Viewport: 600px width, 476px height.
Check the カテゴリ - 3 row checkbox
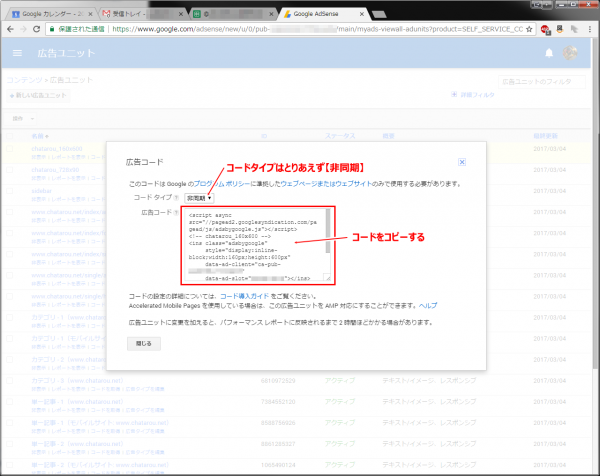tap(10, 381)
